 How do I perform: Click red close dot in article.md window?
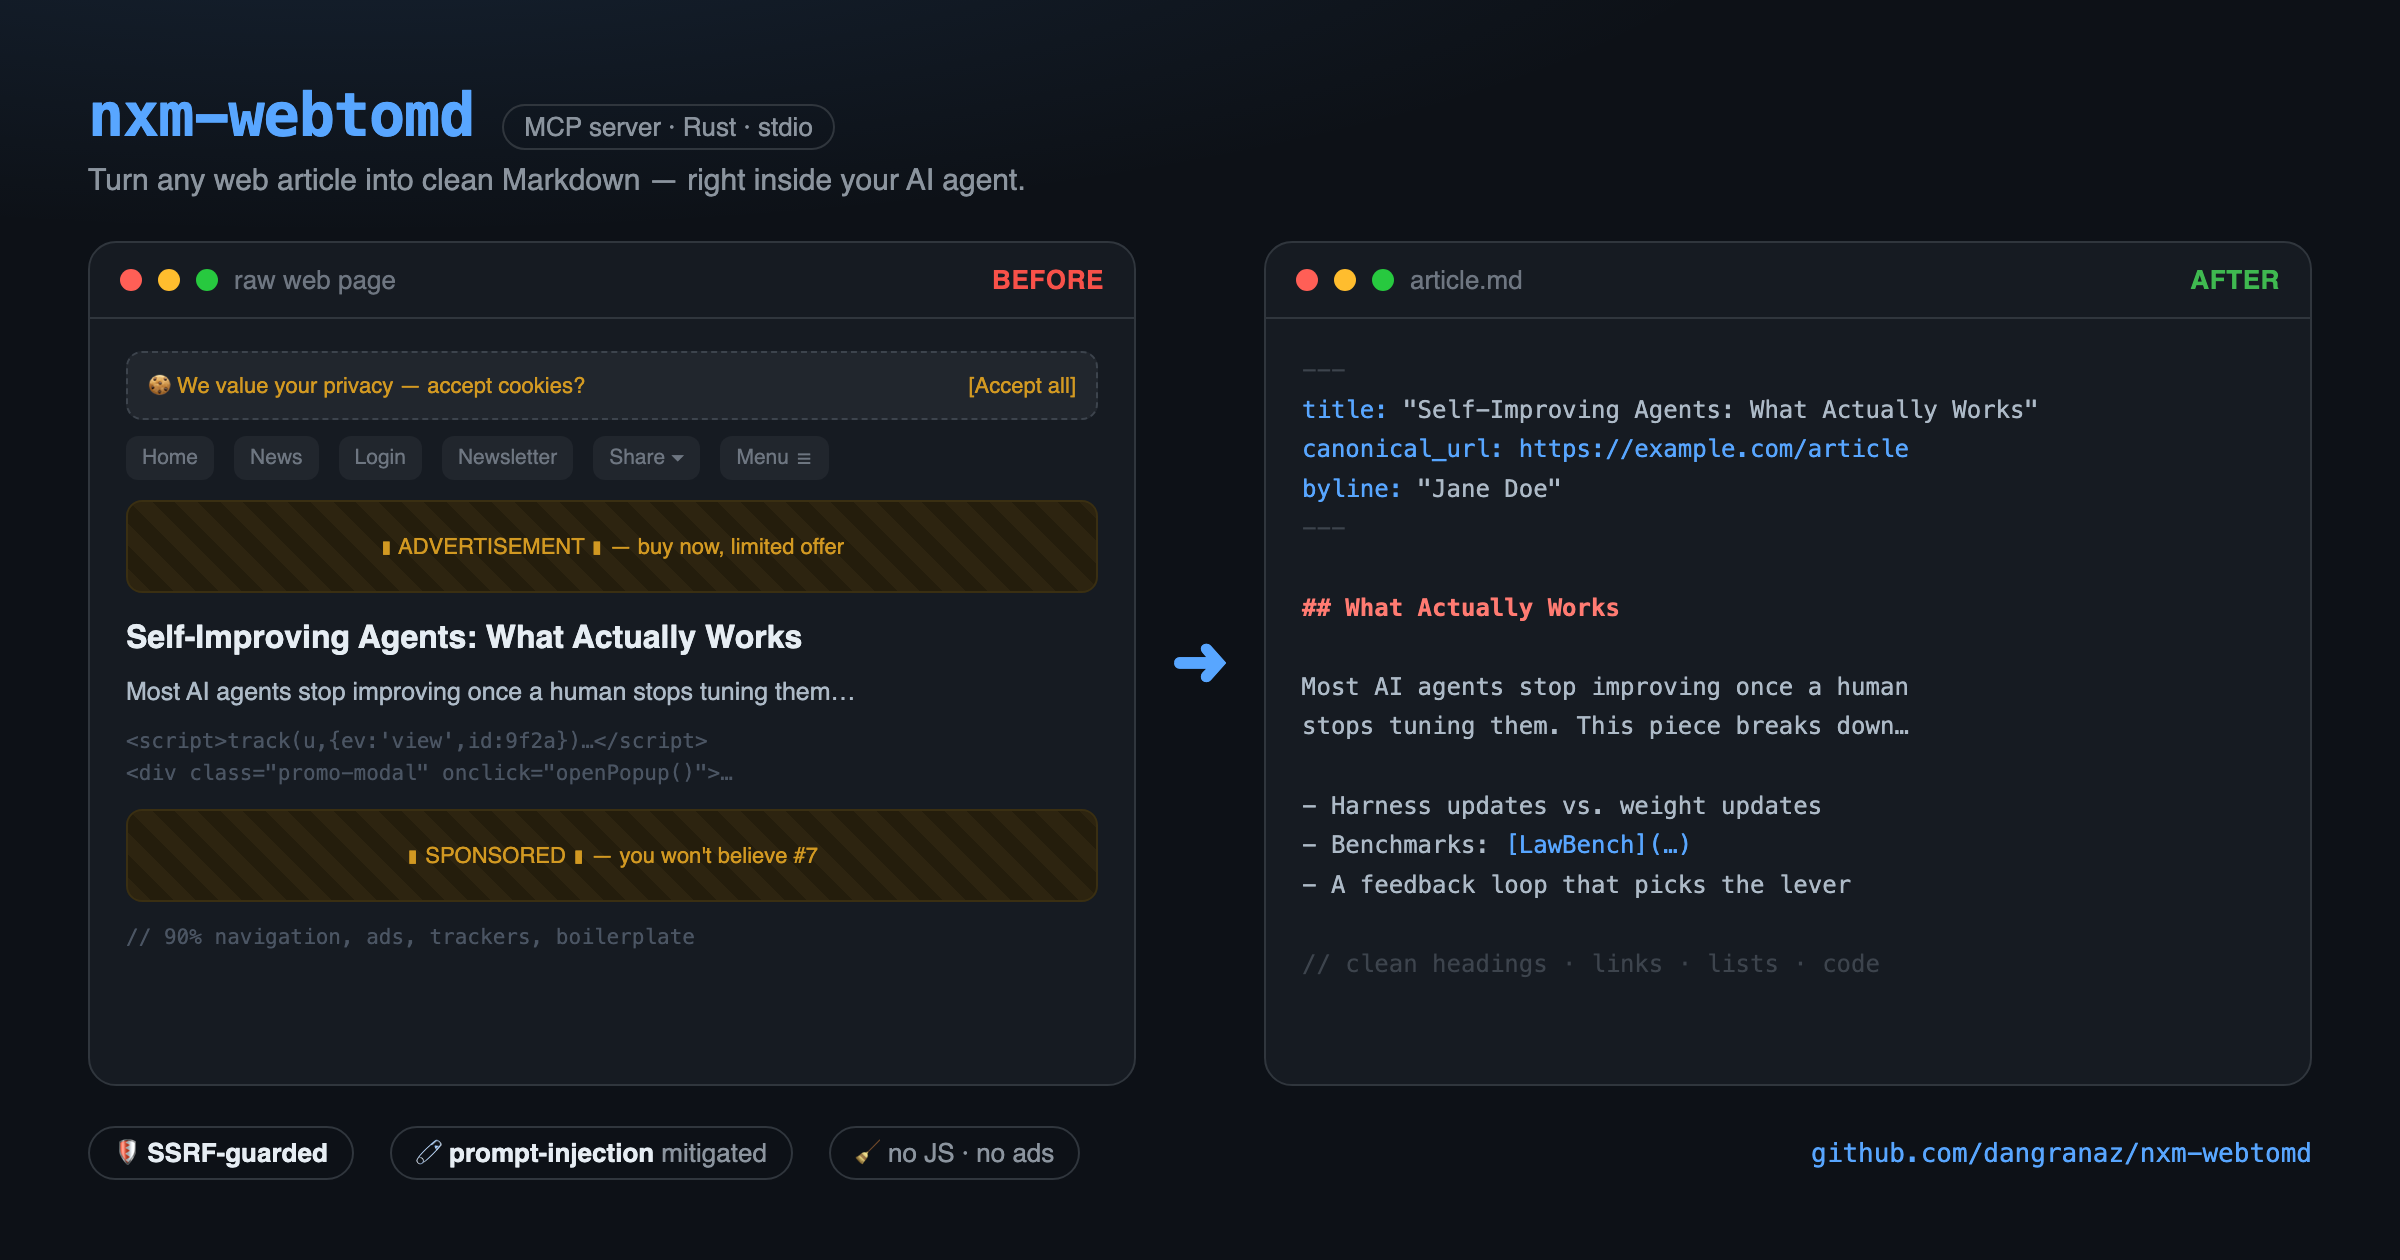pos(1307,280)
